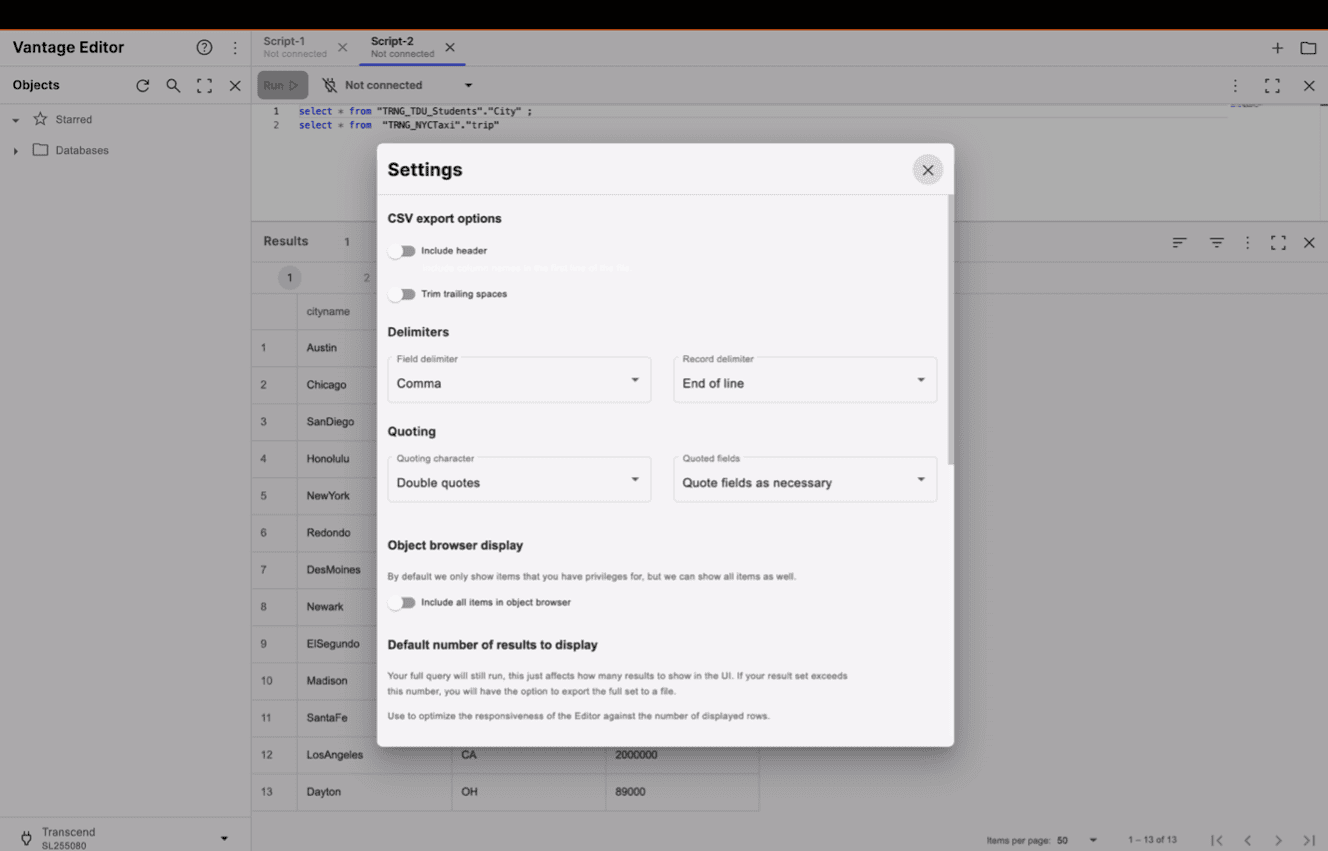Click the filter icon in Results panel
The width and height of the screenshot is (1328, 851).
point(1216,243)
